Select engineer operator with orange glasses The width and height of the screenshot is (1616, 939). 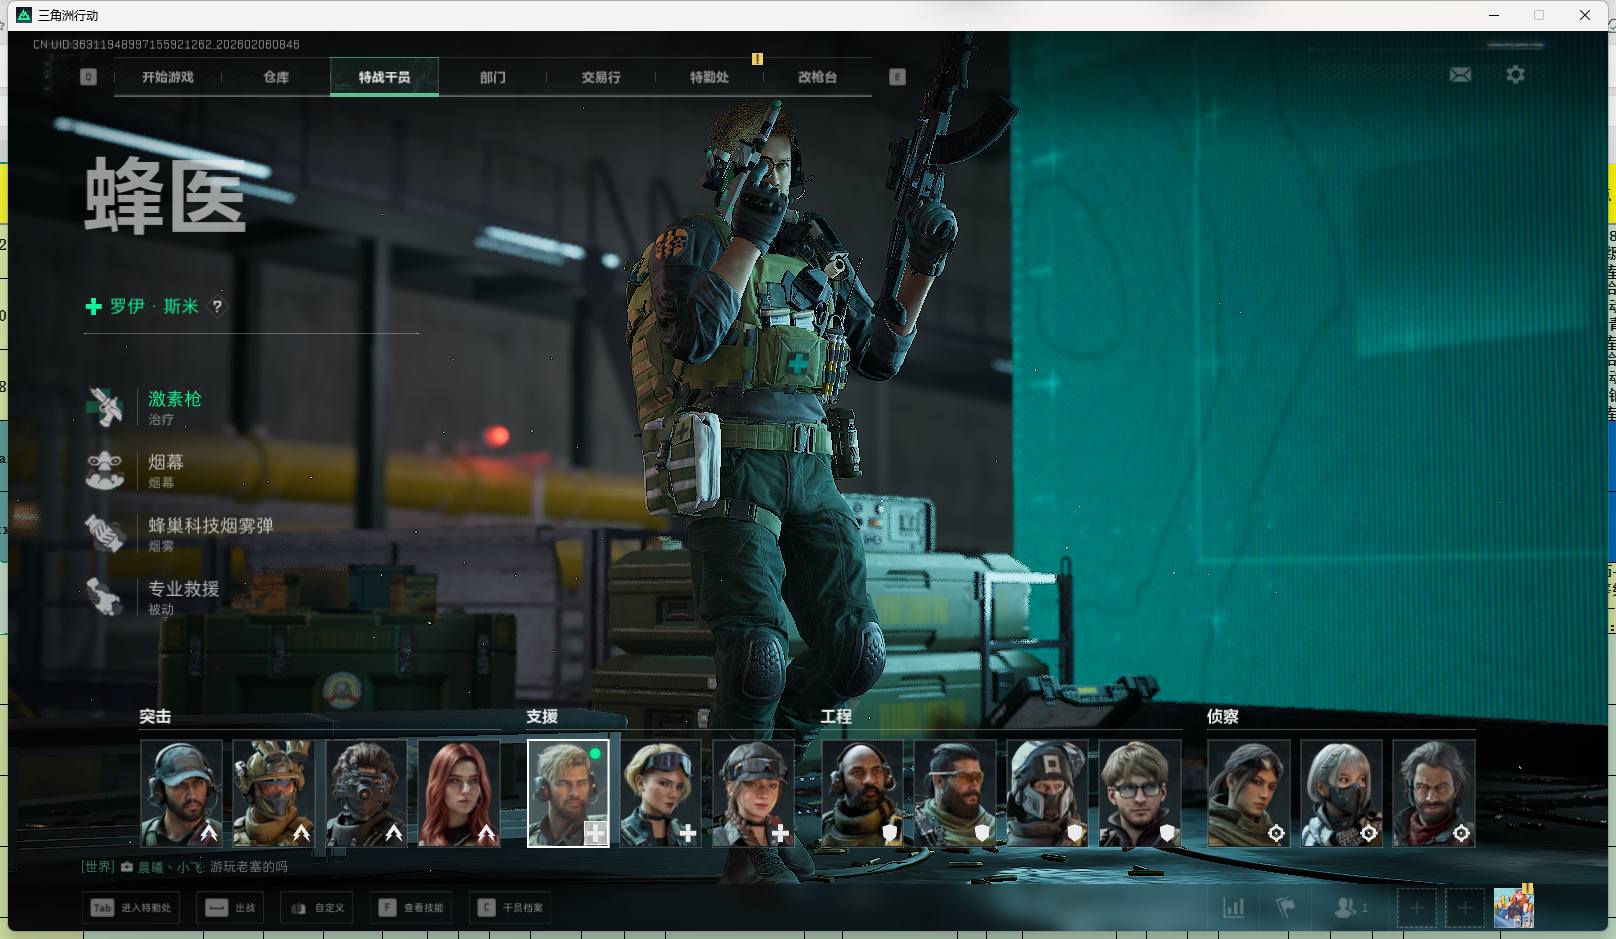(x=955, y=793)
